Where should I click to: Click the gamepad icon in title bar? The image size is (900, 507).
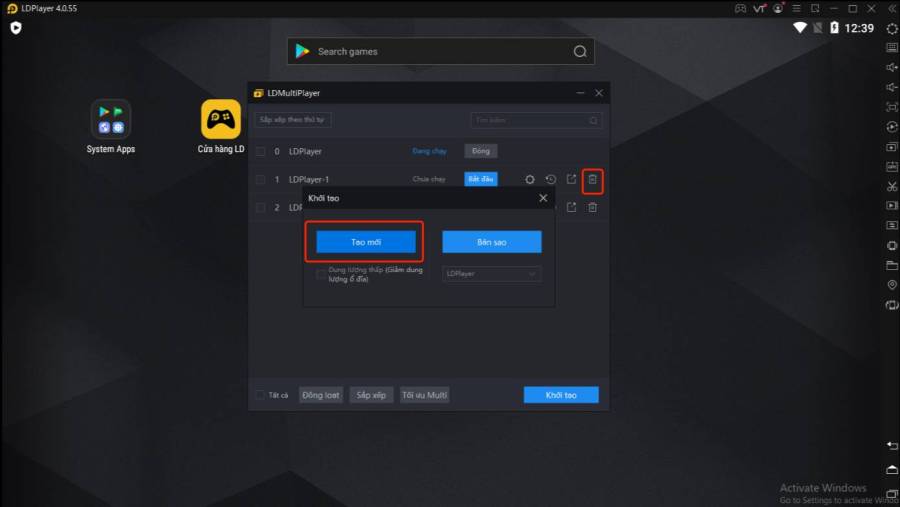pos(740,9)
